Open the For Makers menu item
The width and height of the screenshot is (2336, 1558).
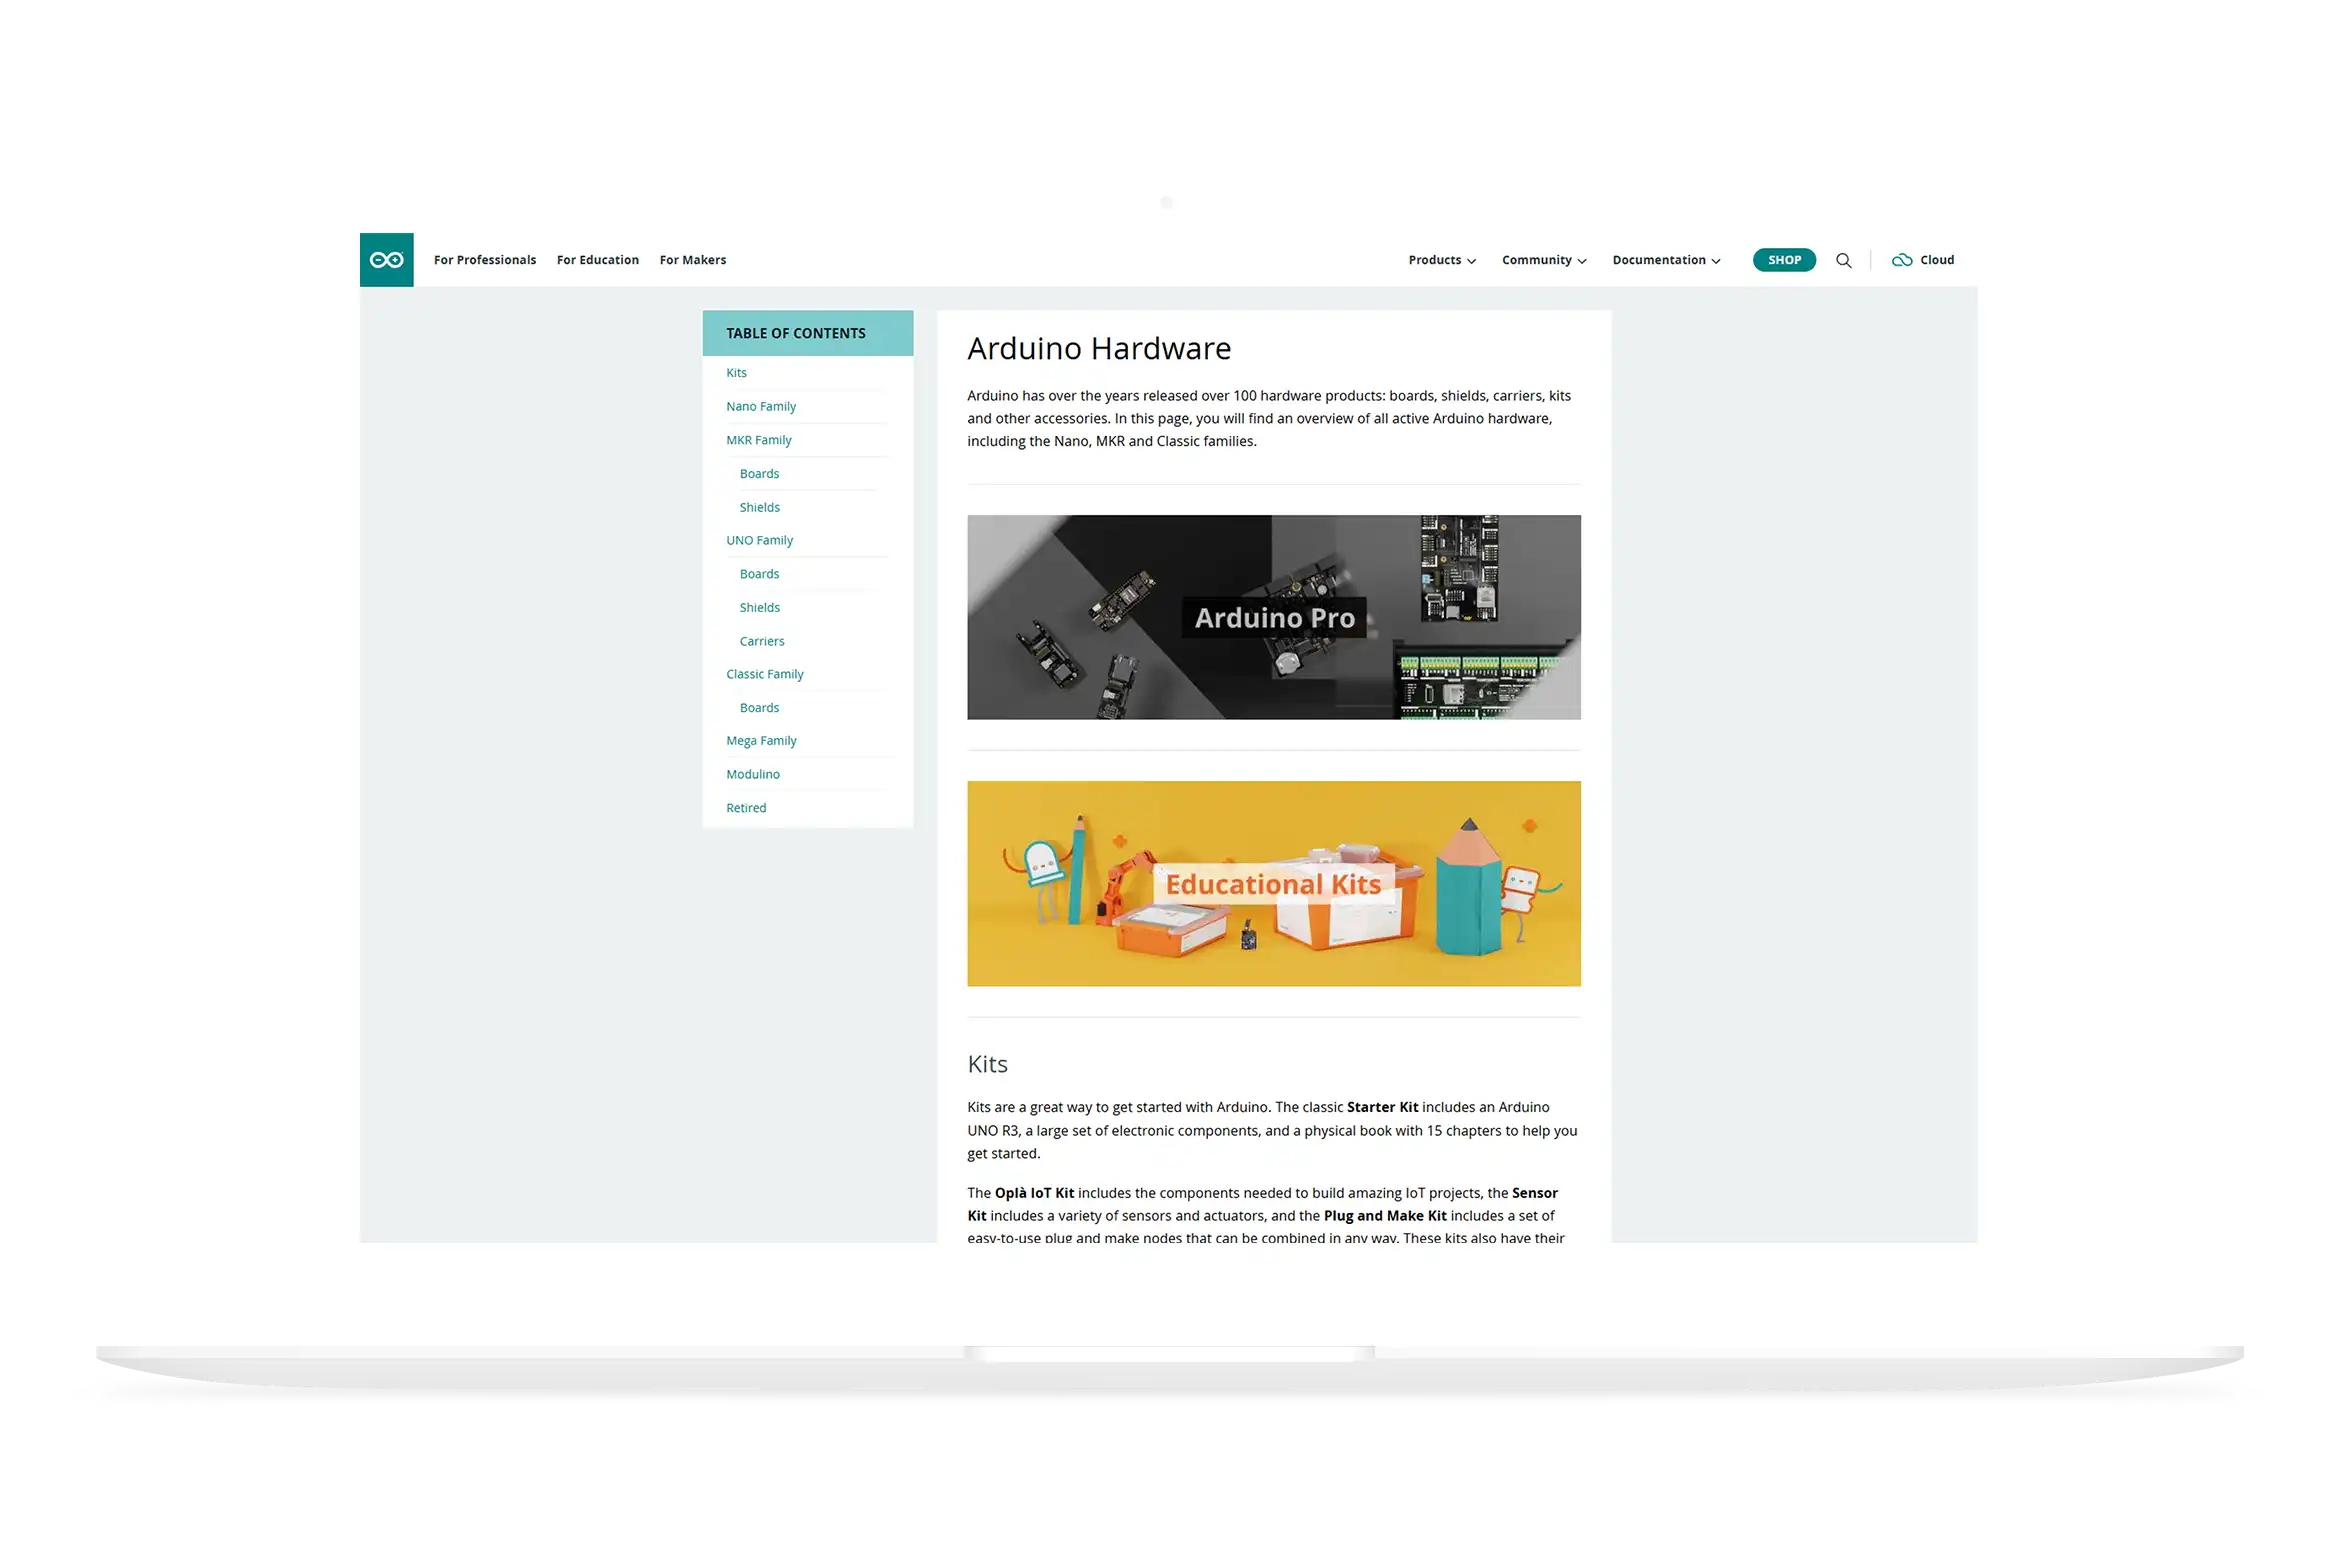(x=693, y=260)
